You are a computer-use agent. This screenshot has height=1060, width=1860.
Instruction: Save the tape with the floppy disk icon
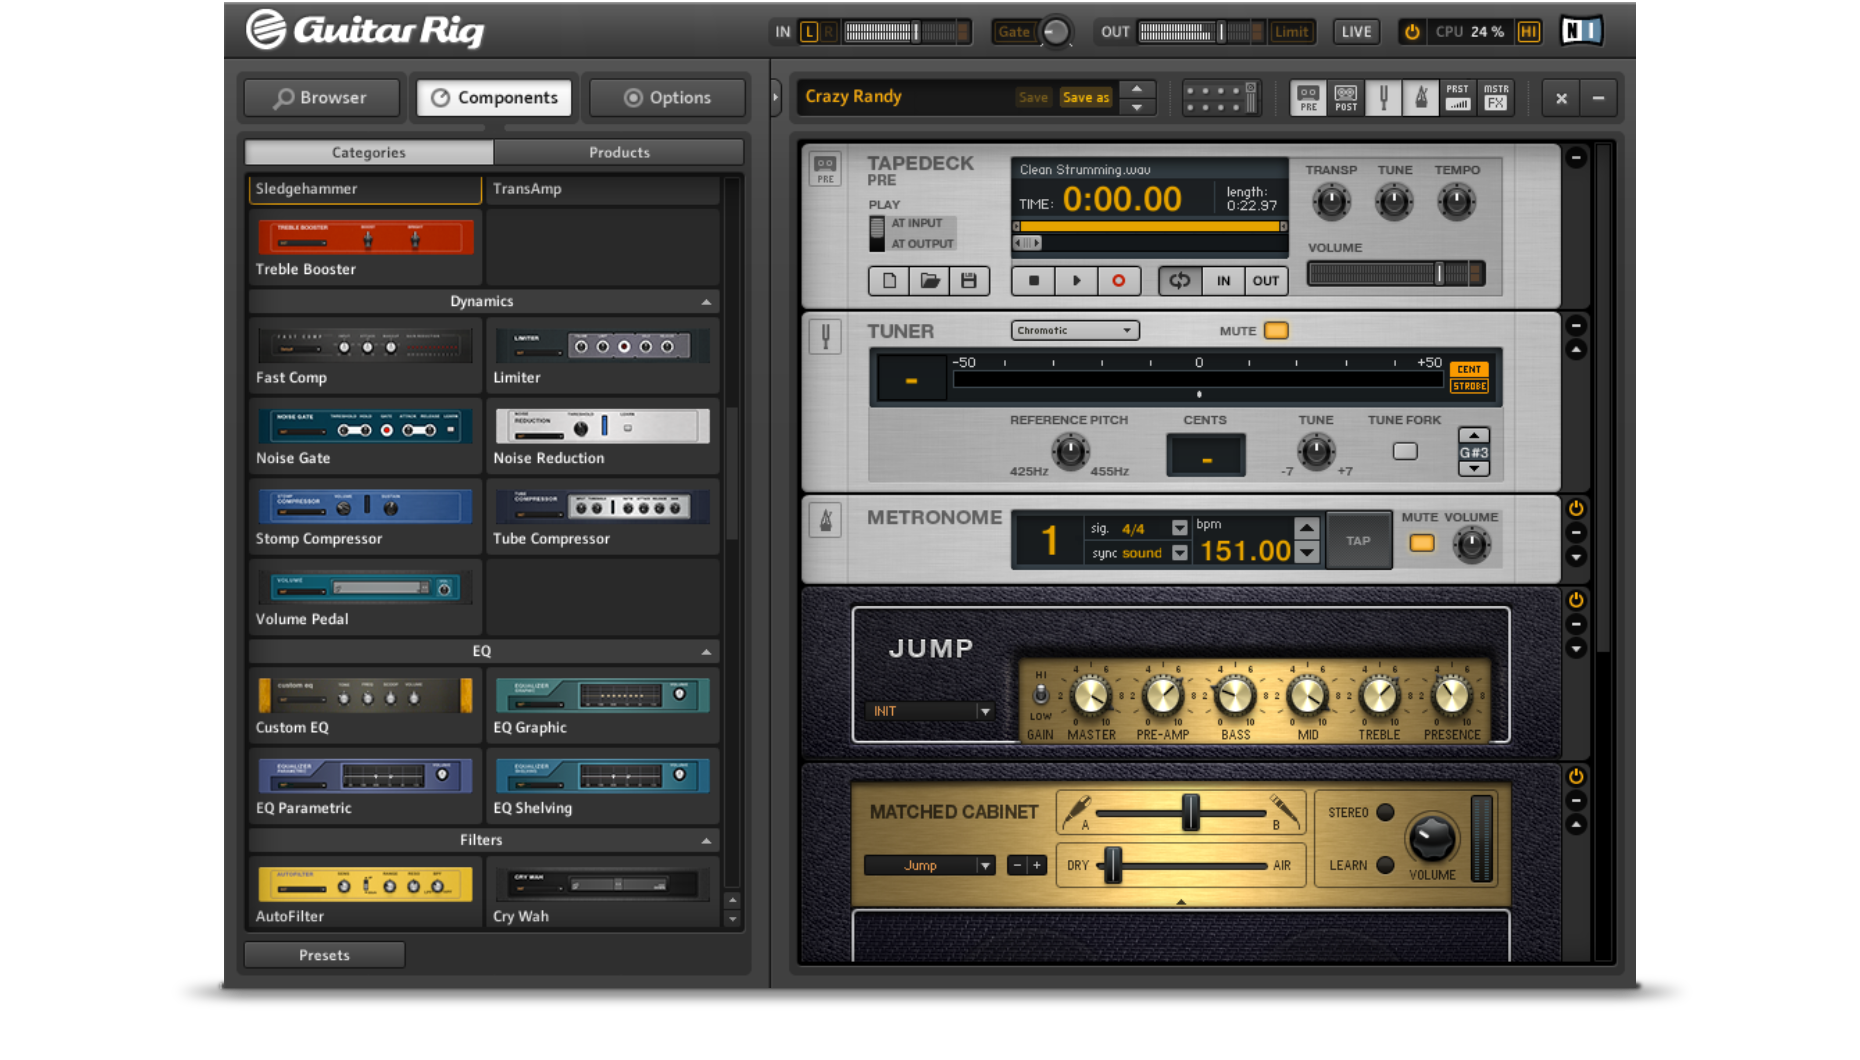[968, 281]
